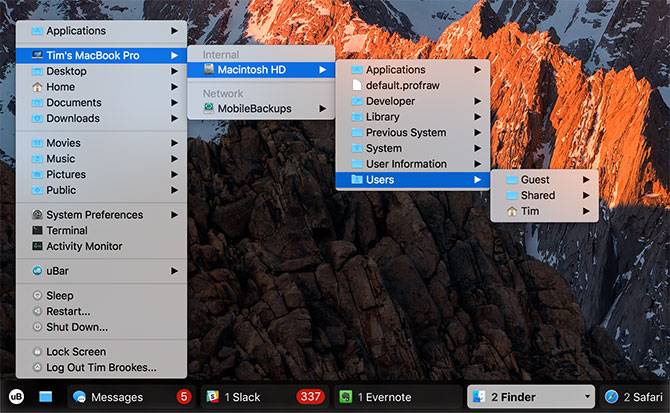The image size is (670, 413).
Task: Click the MobileBackups drive icon
Action: pyautogui.click(x=209, y=108)
